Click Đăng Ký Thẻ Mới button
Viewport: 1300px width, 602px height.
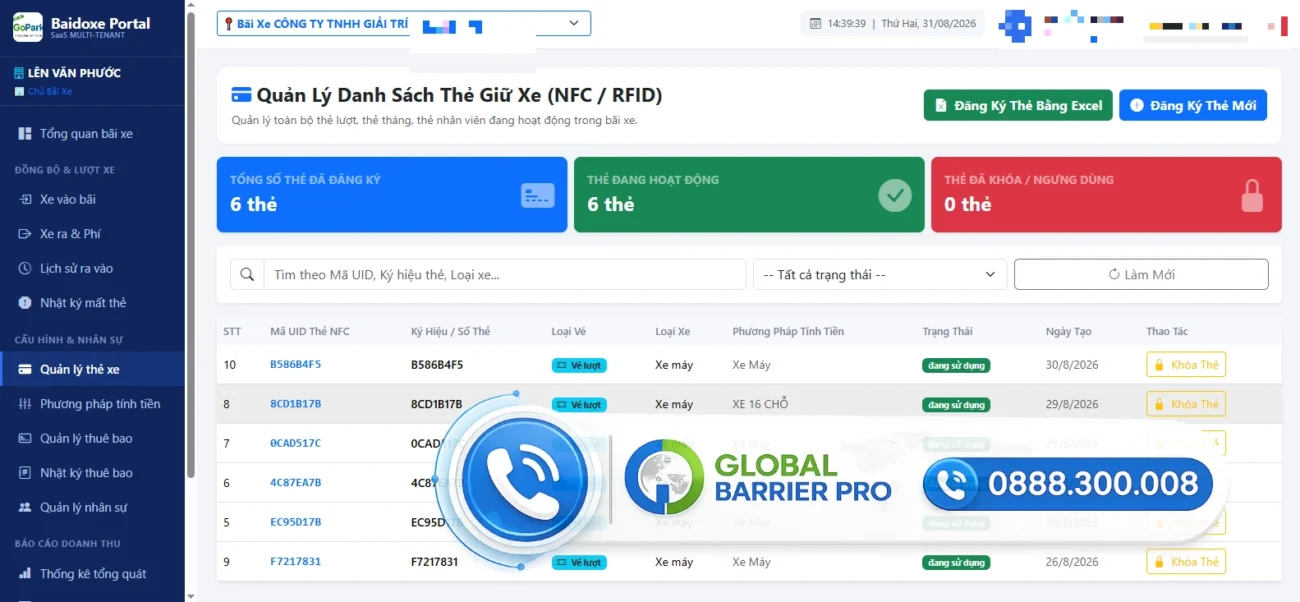1193,105
